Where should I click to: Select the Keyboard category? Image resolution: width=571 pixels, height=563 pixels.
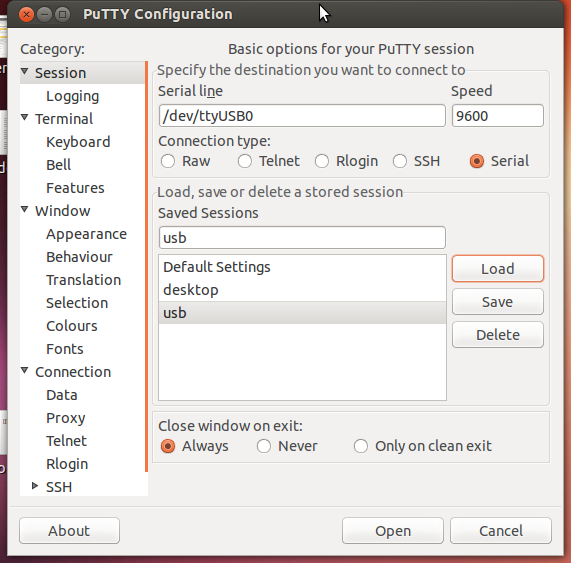78,142
